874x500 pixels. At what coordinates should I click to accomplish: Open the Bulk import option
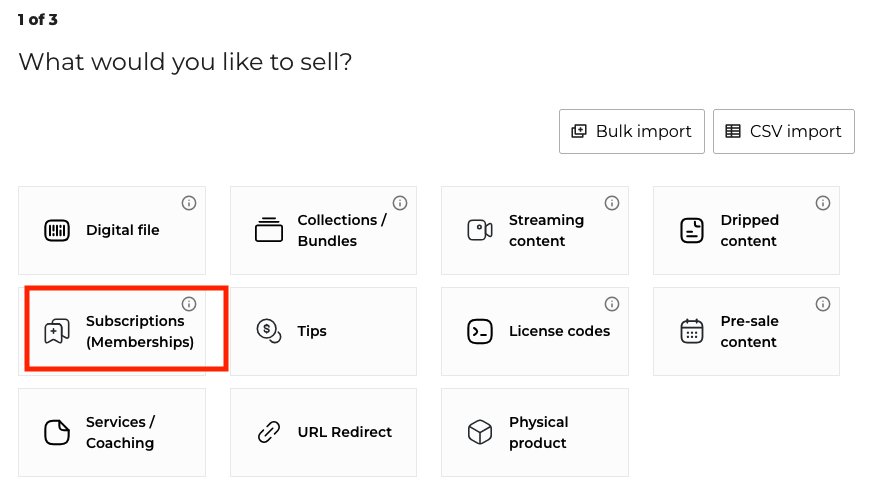coord(632,132)
